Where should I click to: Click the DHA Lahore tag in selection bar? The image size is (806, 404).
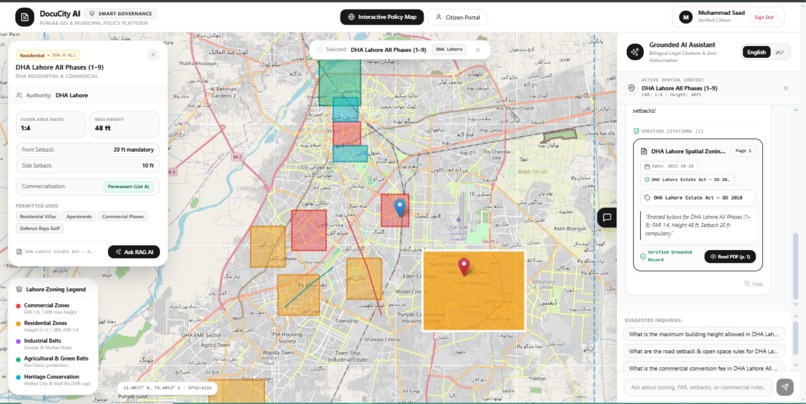(x=449, y=49)
